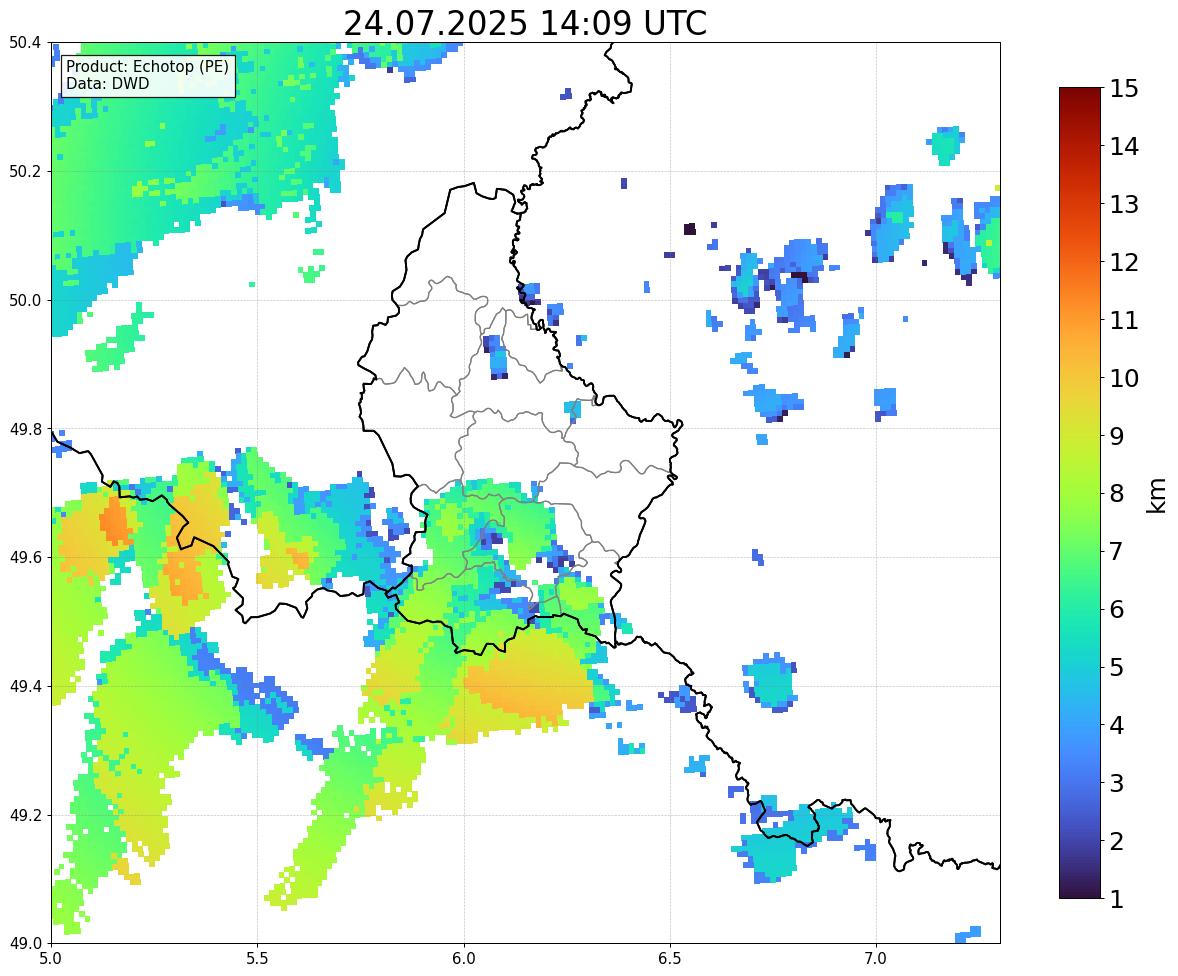The width and height of the screenshot is (1178, 976).
Task: Click the dark purple bottom of colorbar
Action: tap(1080, 889)
